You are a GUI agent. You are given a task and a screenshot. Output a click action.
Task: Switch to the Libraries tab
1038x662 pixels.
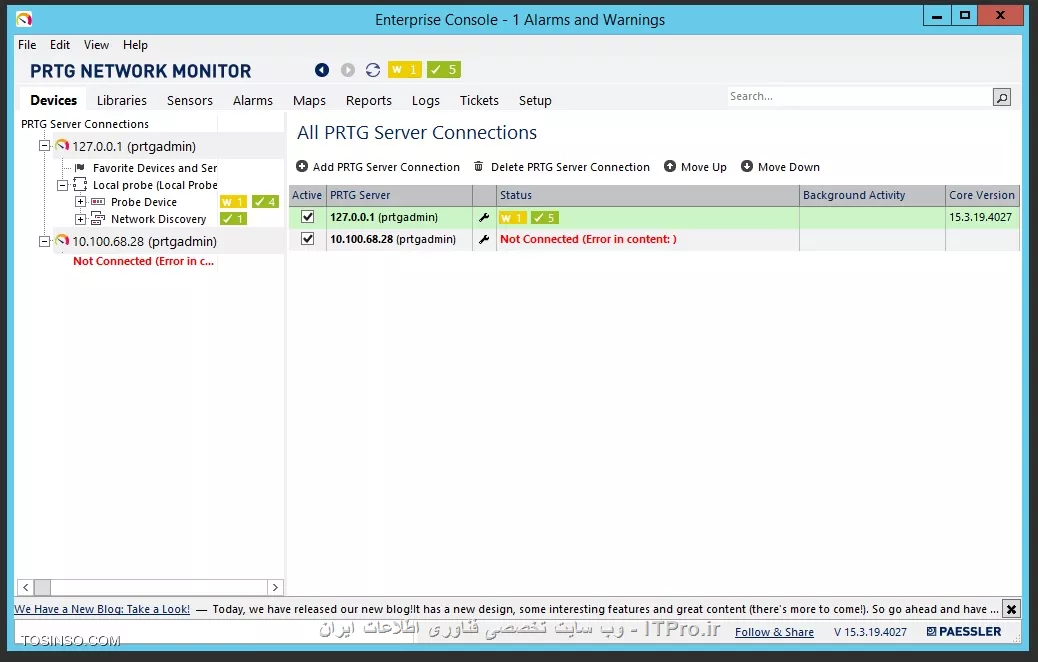coord(122,101)
